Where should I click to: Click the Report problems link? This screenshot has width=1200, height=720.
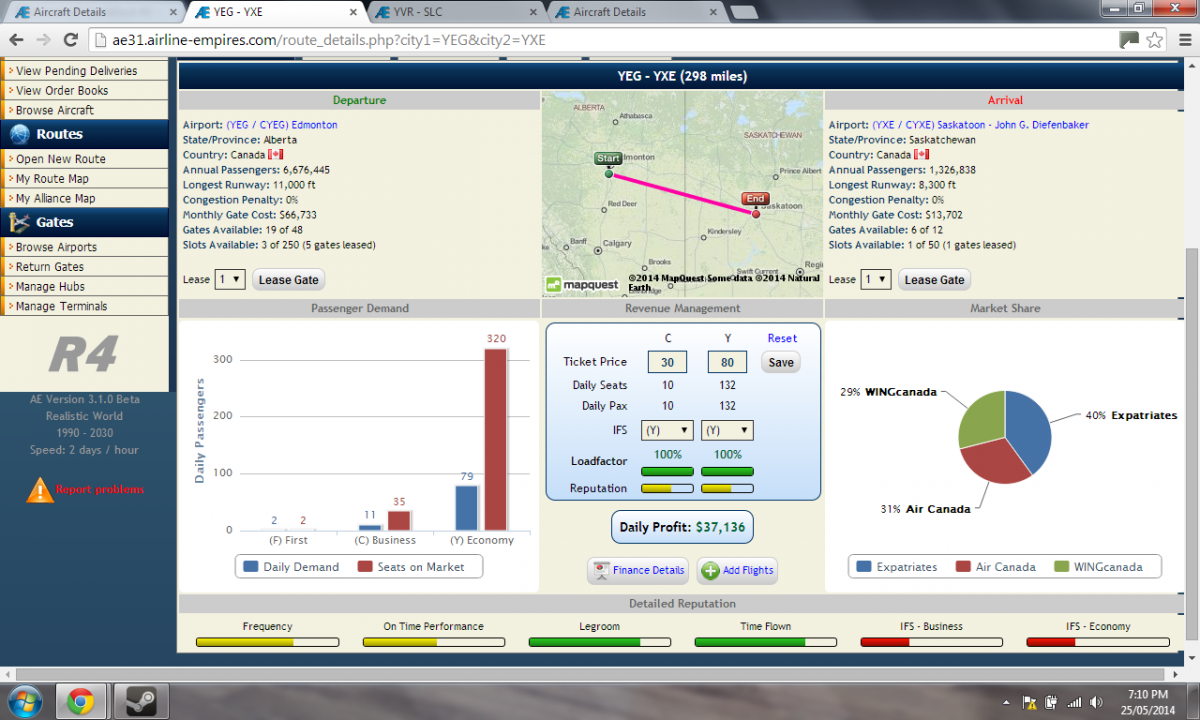(x=99, y=490)
